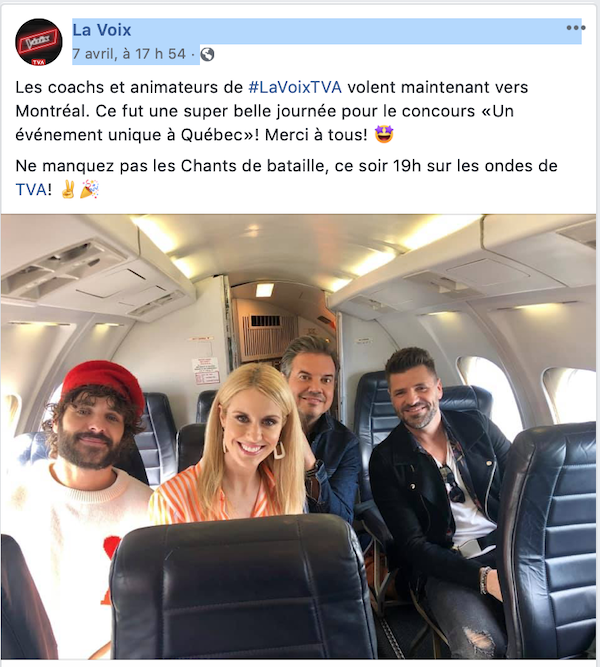Click the globe public audience icon
The image size is (600, 667).
point(207,54)
